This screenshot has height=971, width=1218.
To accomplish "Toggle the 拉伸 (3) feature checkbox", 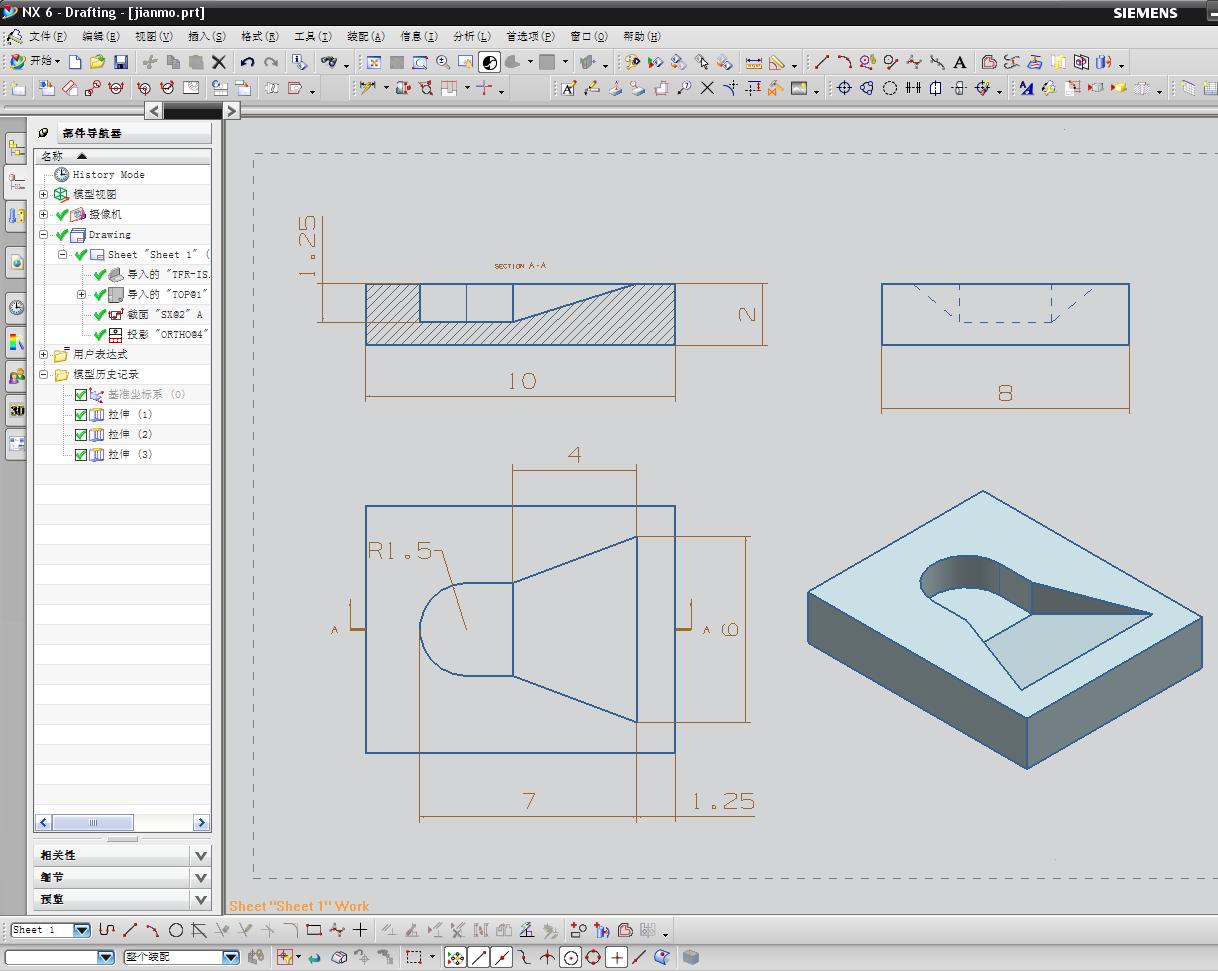I will tap(81, 454).
